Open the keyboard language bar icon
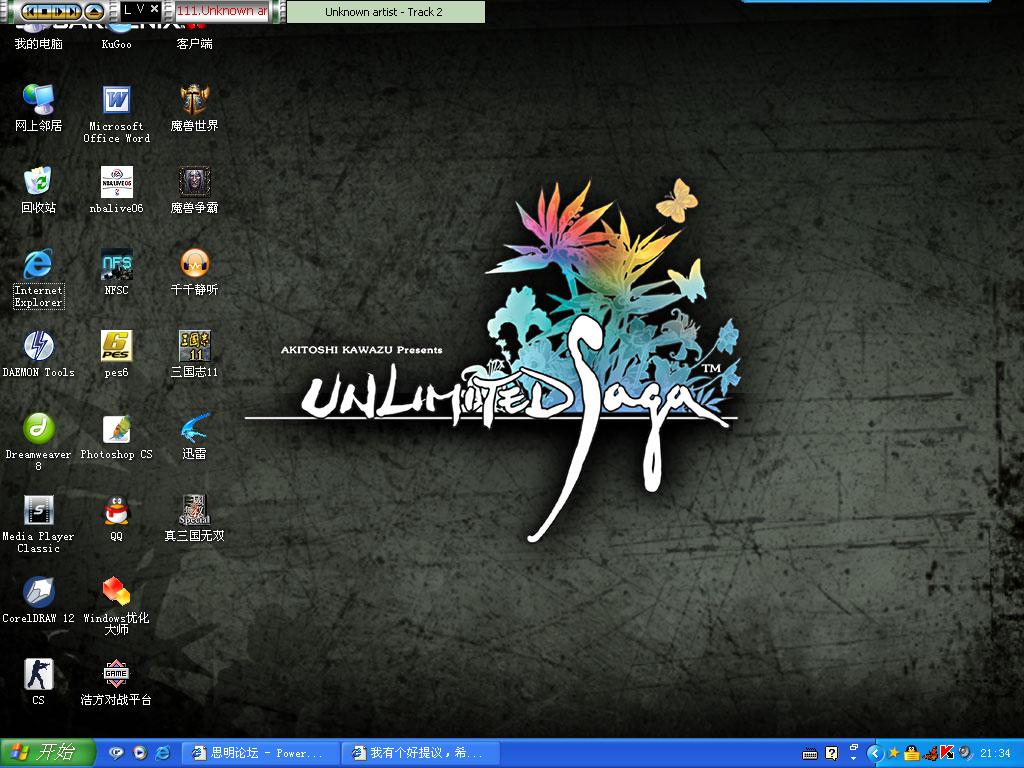1024x768 pixels. pyautogui.click(x=810, y=754)
